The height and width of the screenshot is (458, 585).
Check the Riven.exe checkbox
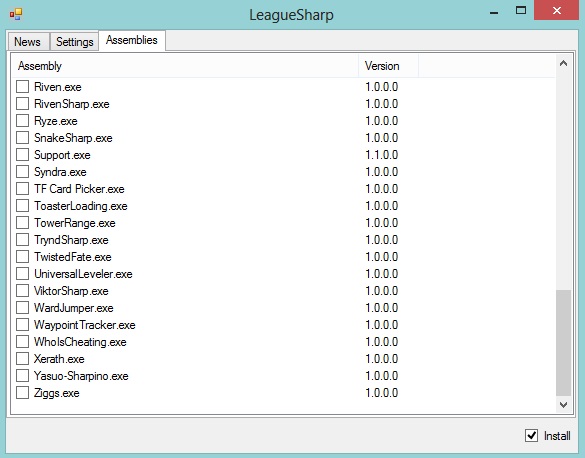tap(22, 87)
